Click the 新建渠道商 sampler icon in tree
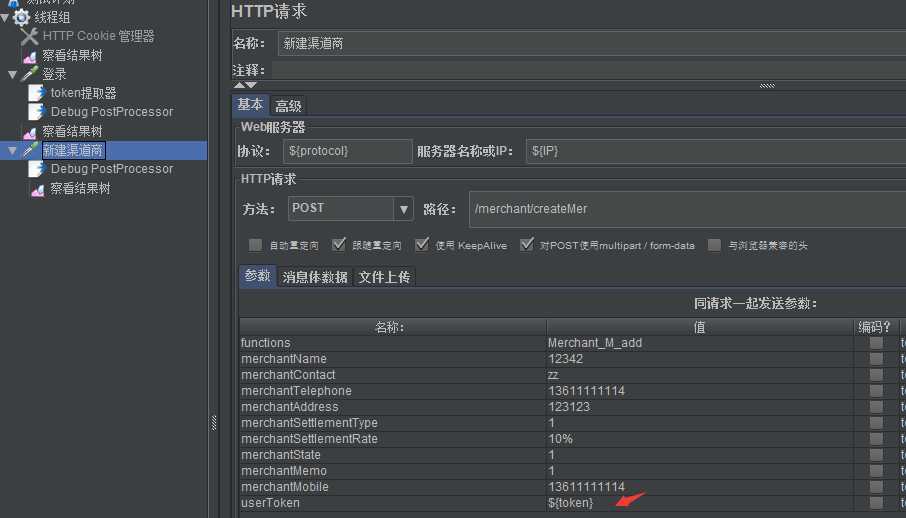The image size is (906, 518). pyautogui.click(x=30, y=150)
